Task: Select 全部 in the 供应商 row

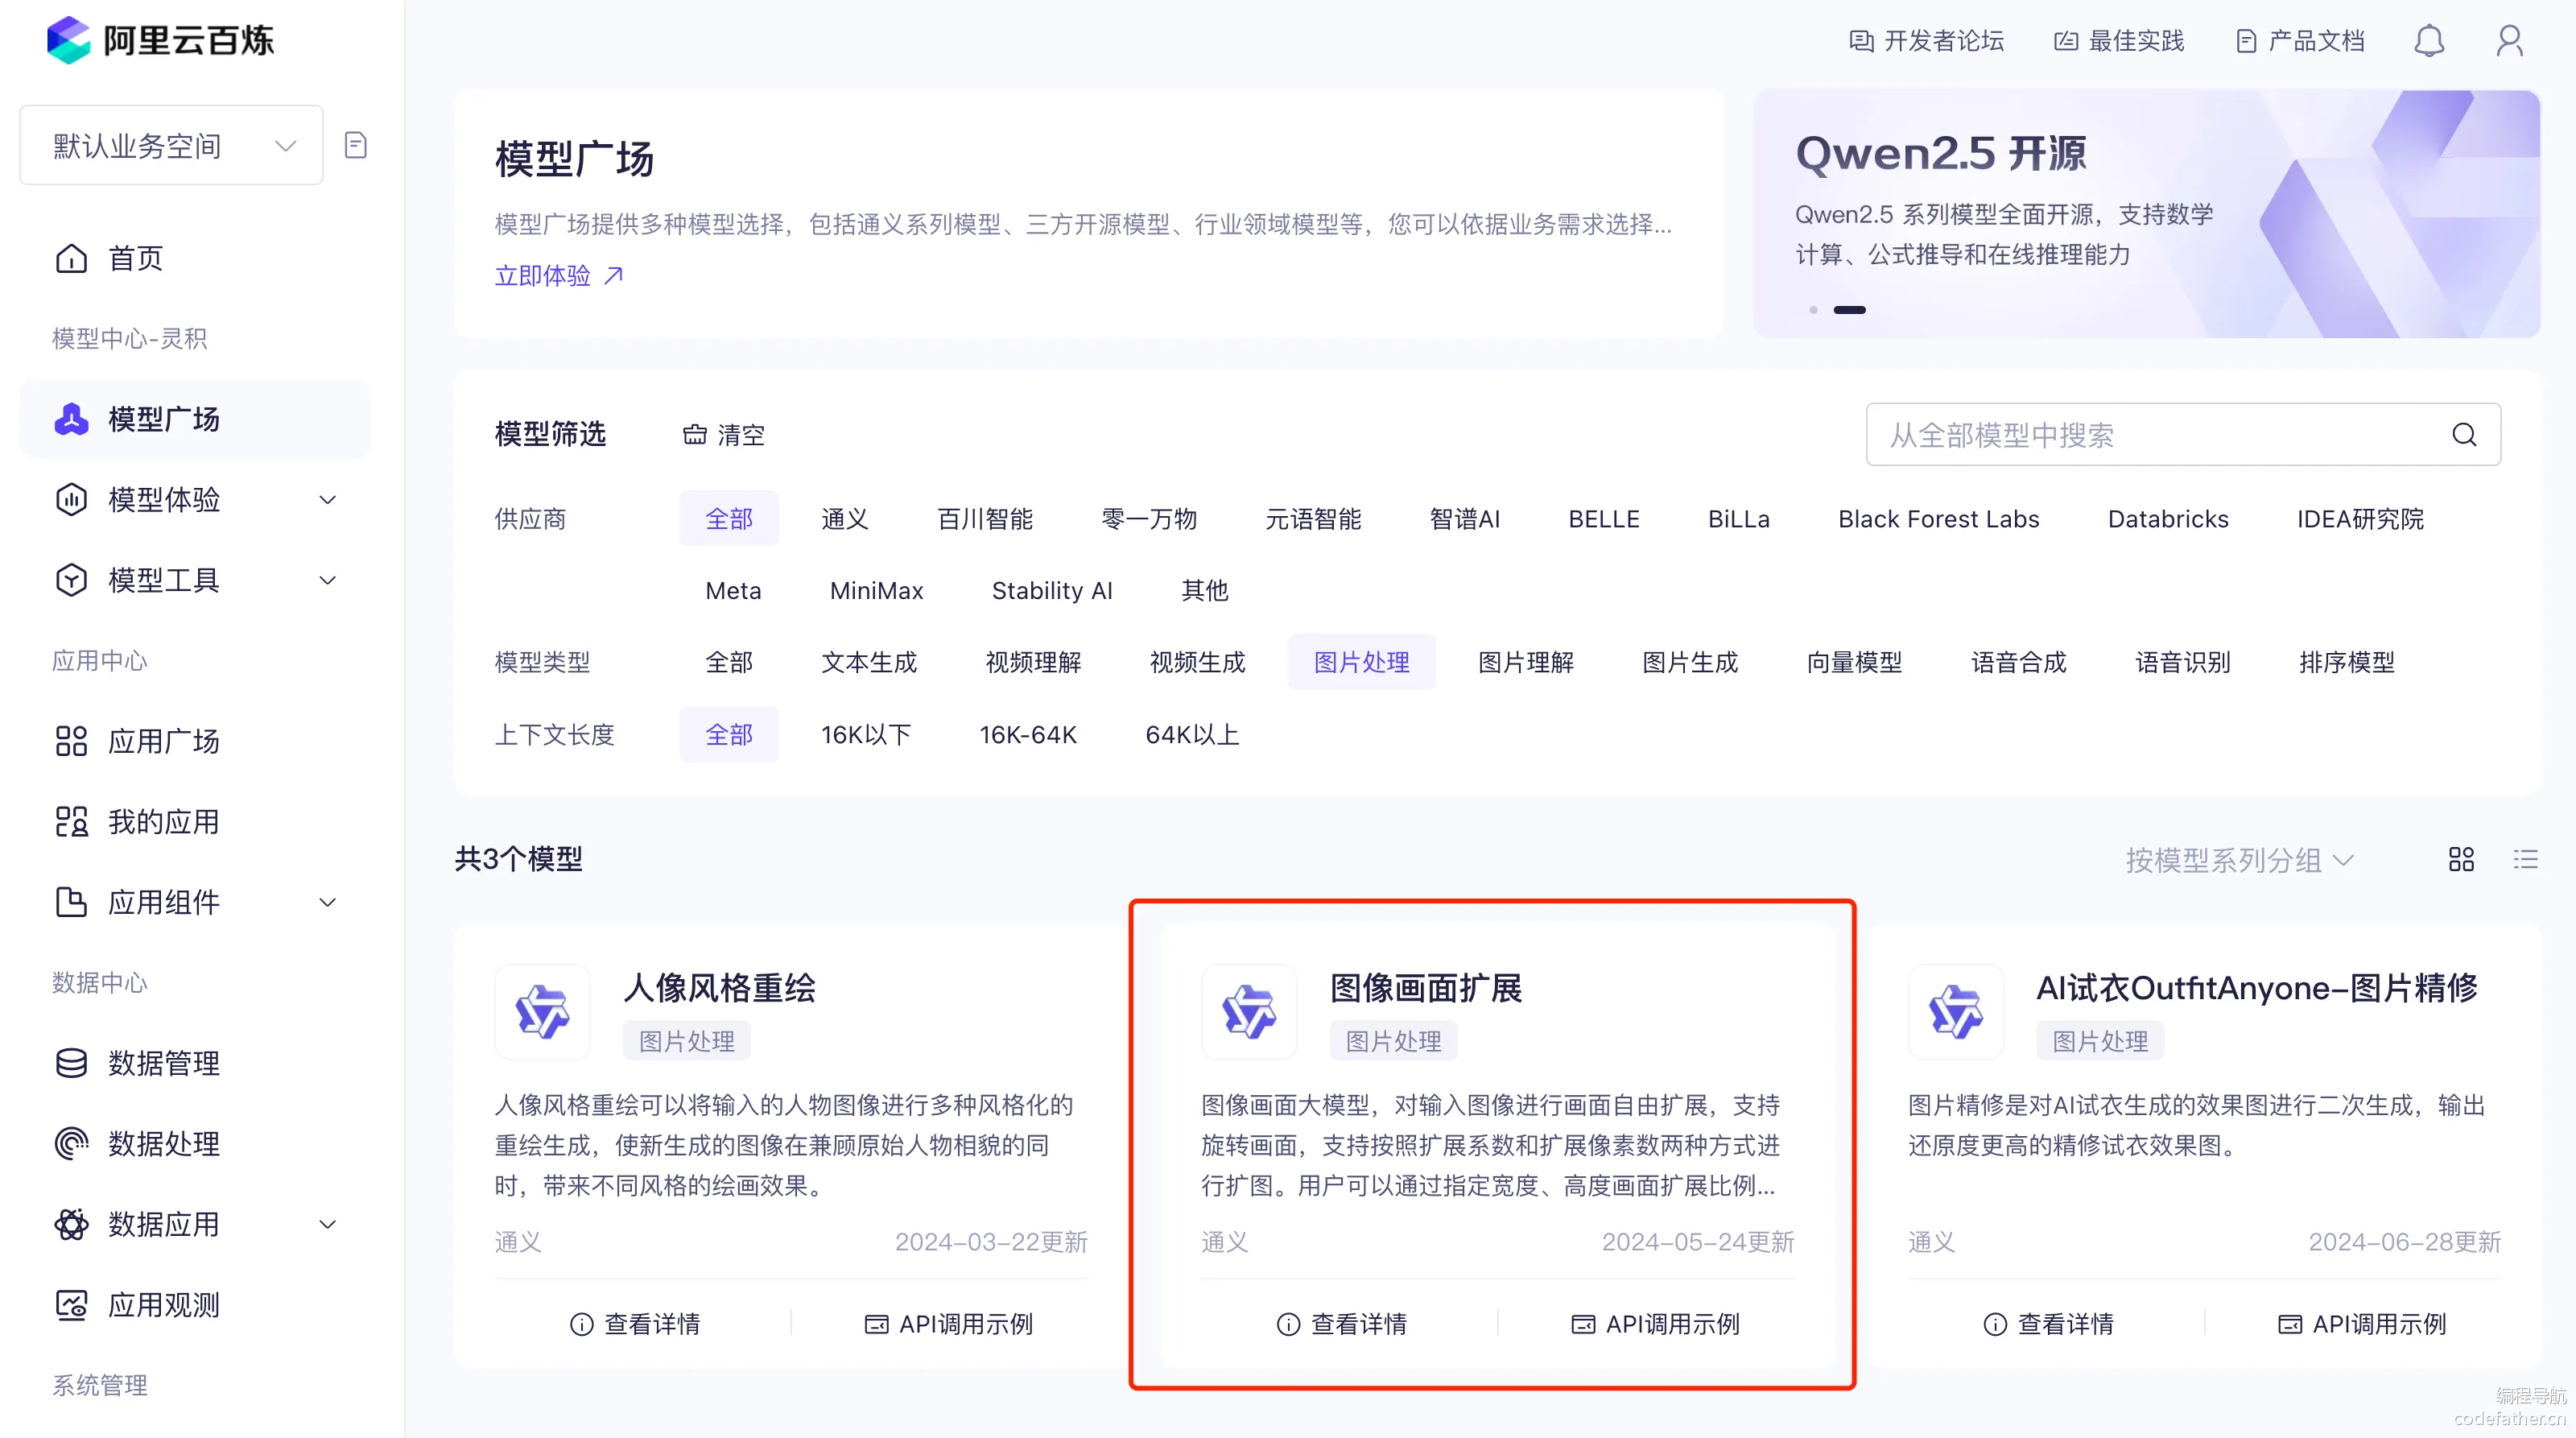Action: pyautogui.click(x=729, y=519)
